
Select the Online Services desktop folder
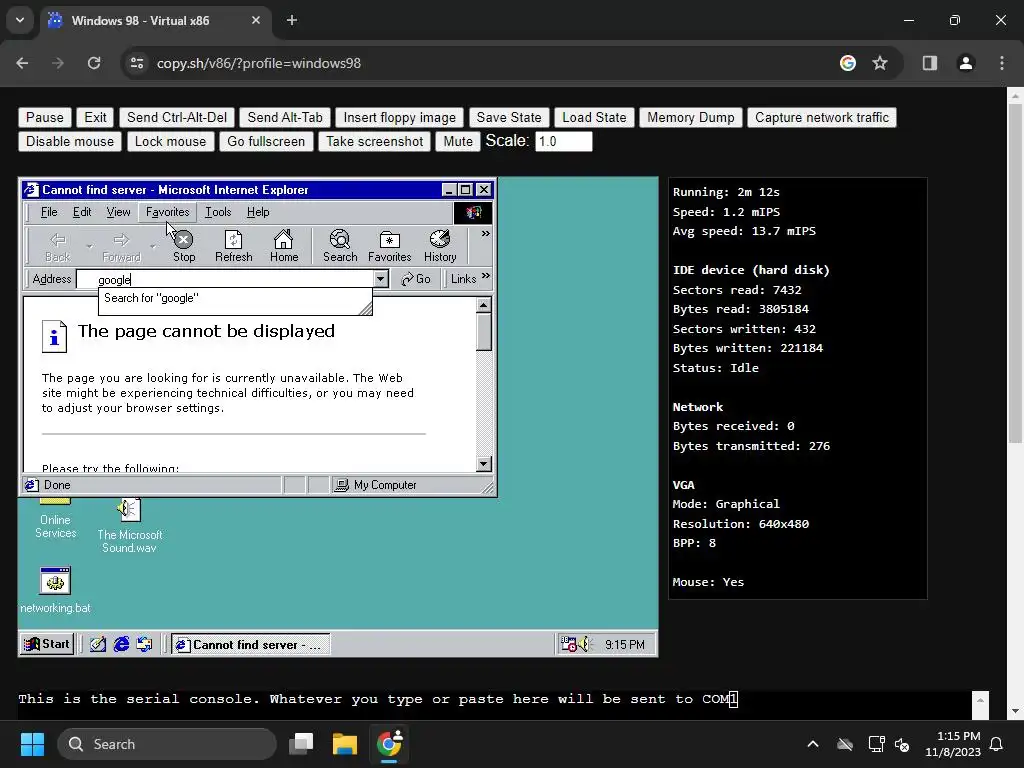[x=56, y=519]
